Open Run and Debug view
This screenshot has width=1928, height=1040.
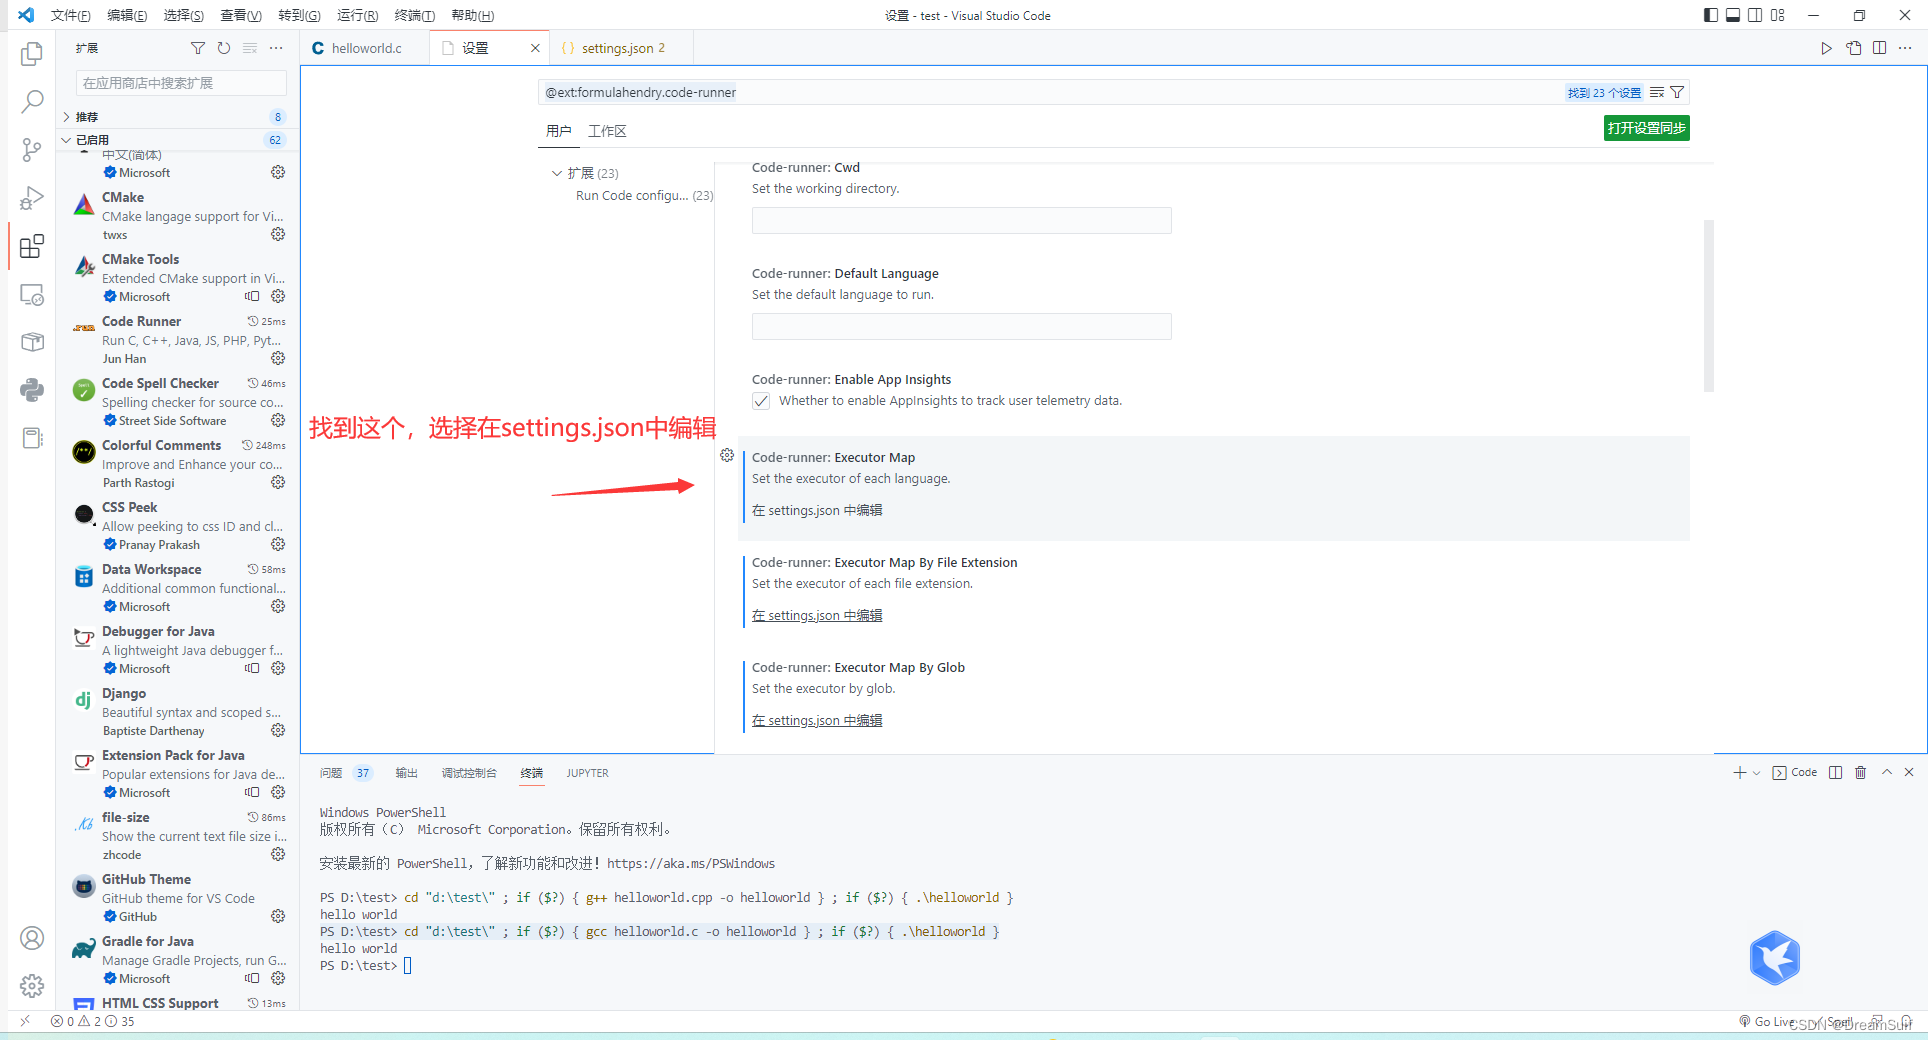click(x=32, y=198)
